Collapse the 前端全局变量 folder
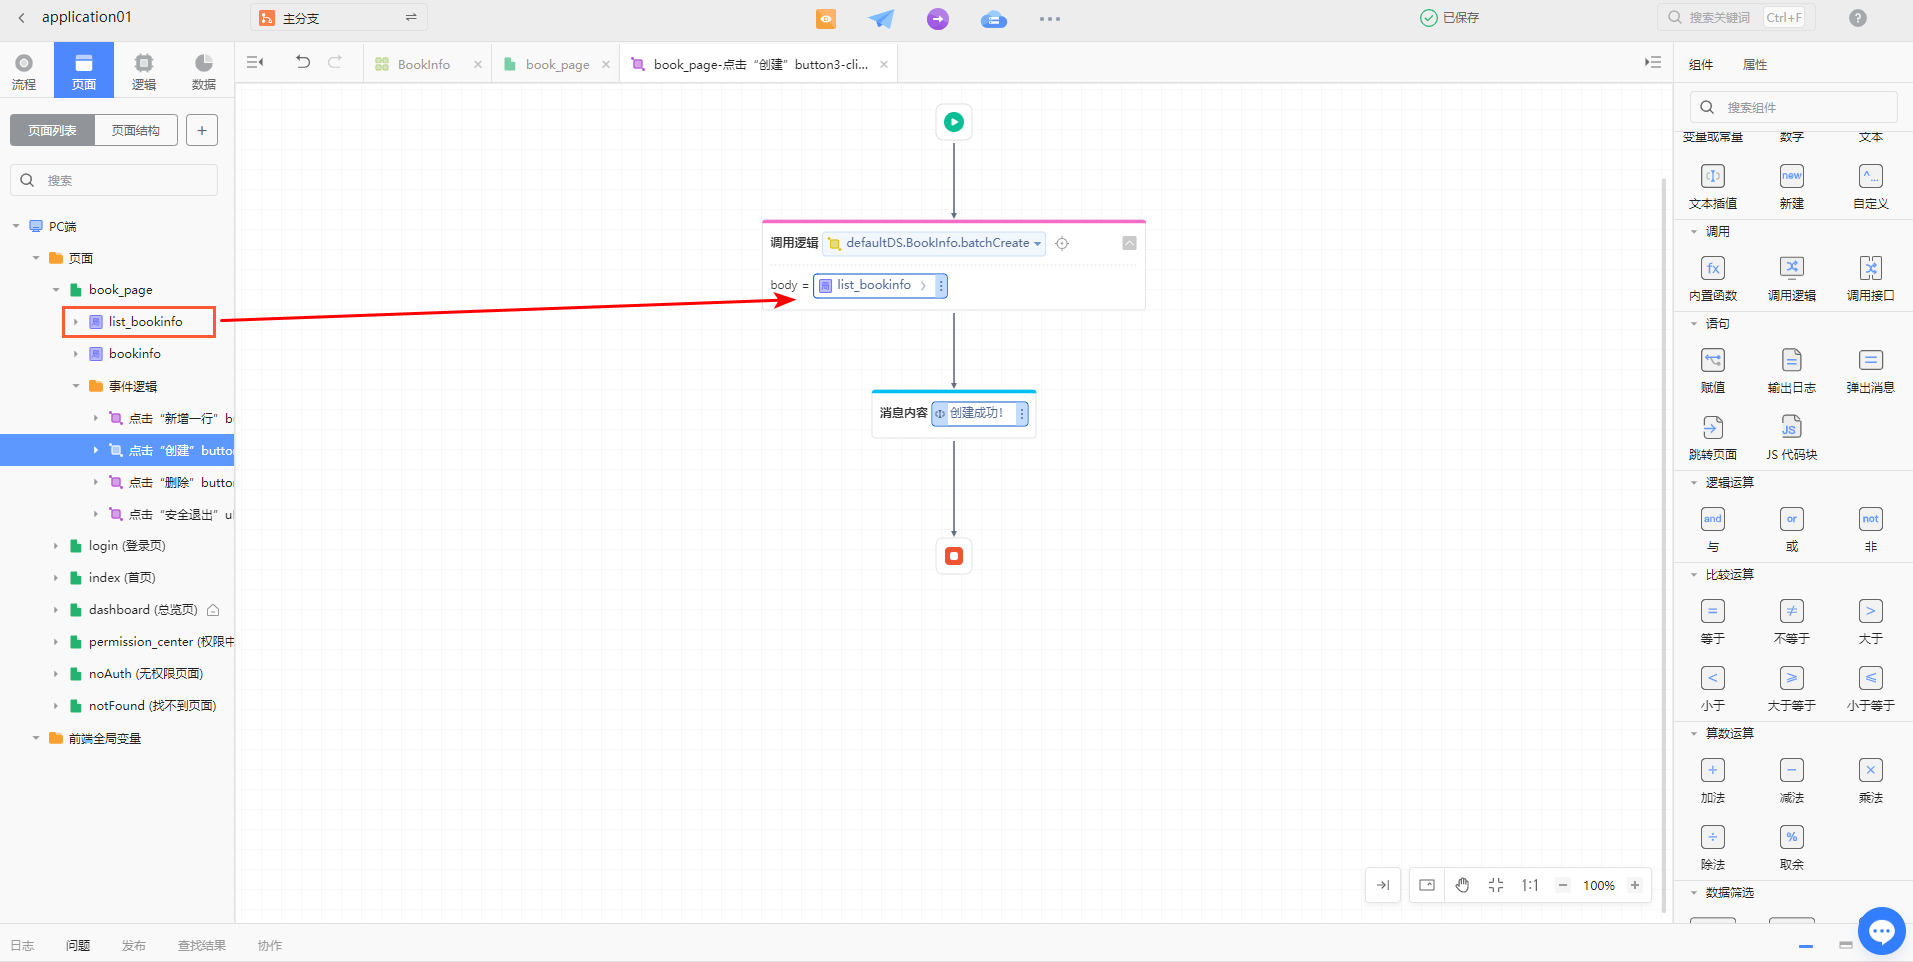1913x962 pixels. [x=36, y=738]
